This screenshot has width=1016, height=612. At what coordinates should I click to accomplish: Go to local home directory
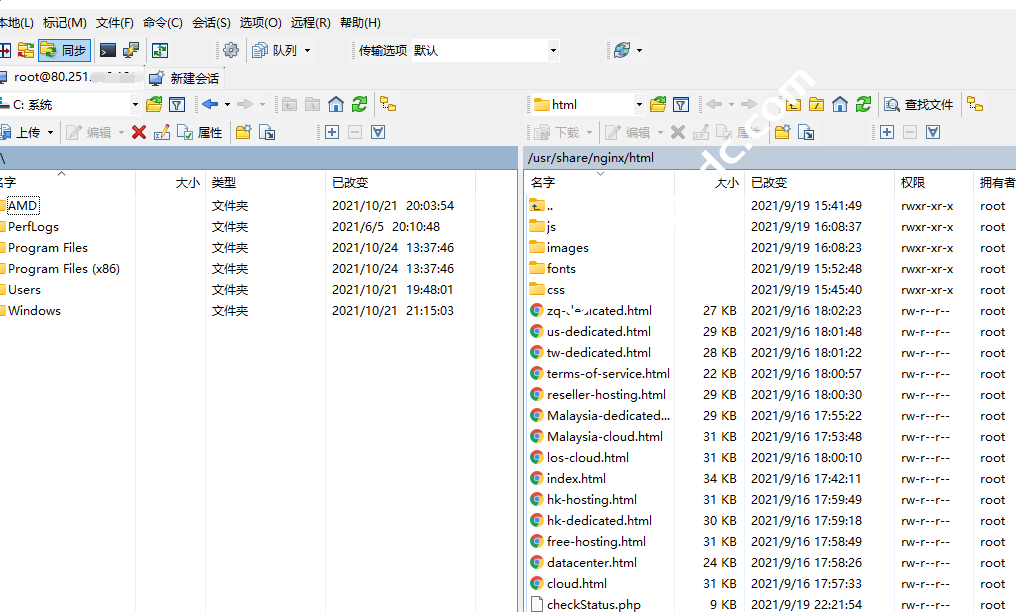click(336, 104)
